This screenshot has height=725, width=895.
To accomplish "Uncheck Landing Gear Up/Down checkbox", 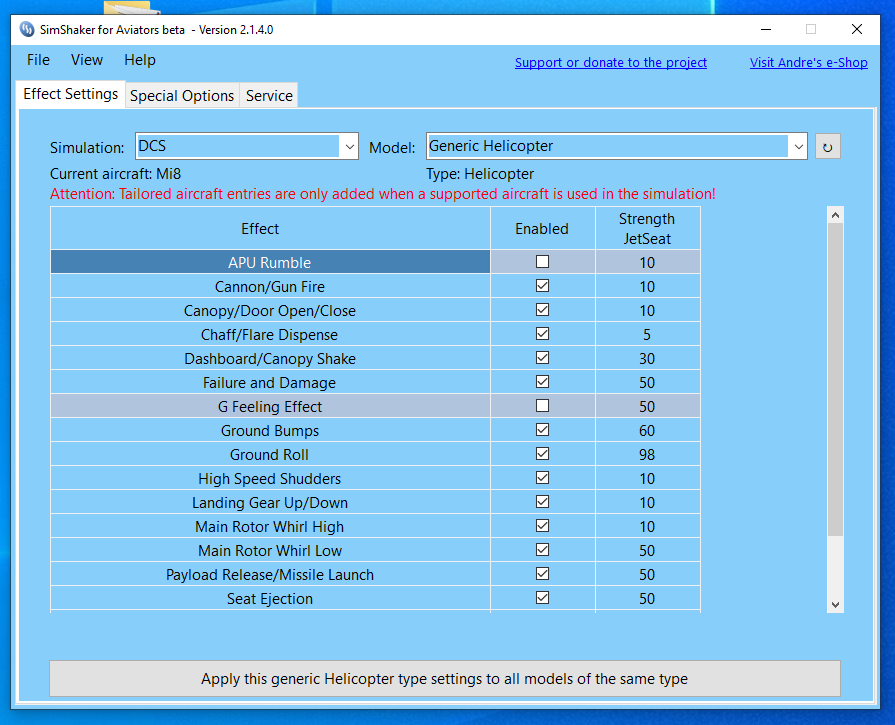I will click(542, 501).
